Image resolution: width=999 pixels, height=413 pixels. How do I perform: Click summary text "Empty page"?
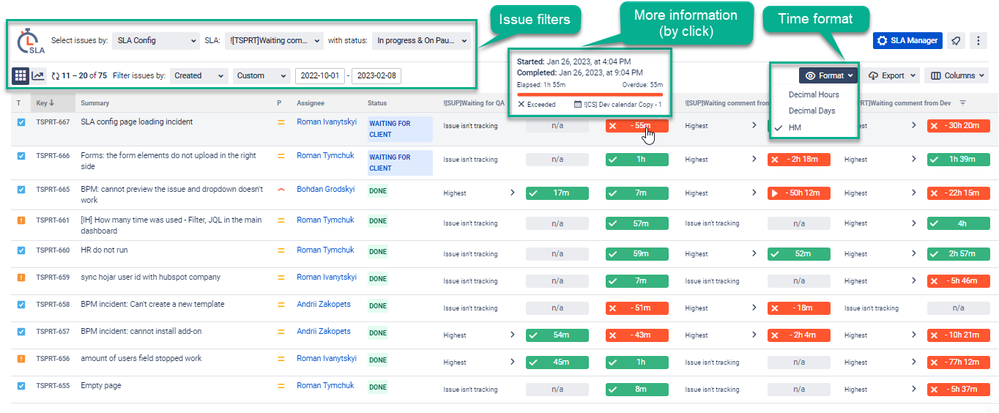click(x=101, y=385)
